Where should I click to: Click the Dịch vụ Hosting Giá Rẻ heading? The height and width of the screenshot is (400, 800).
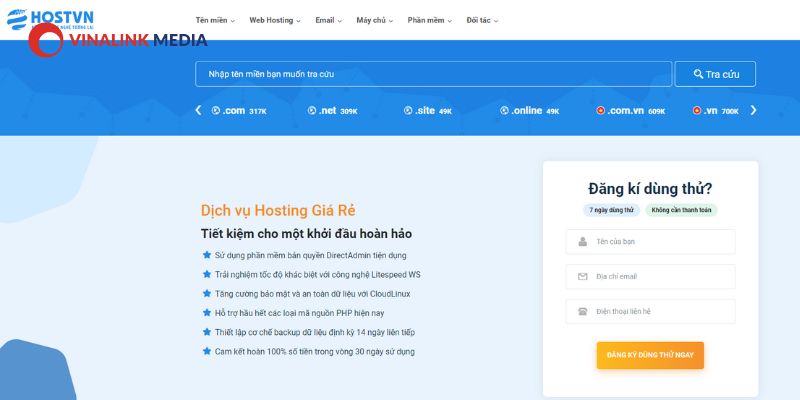pyautogui.click(x=278, y=210)
